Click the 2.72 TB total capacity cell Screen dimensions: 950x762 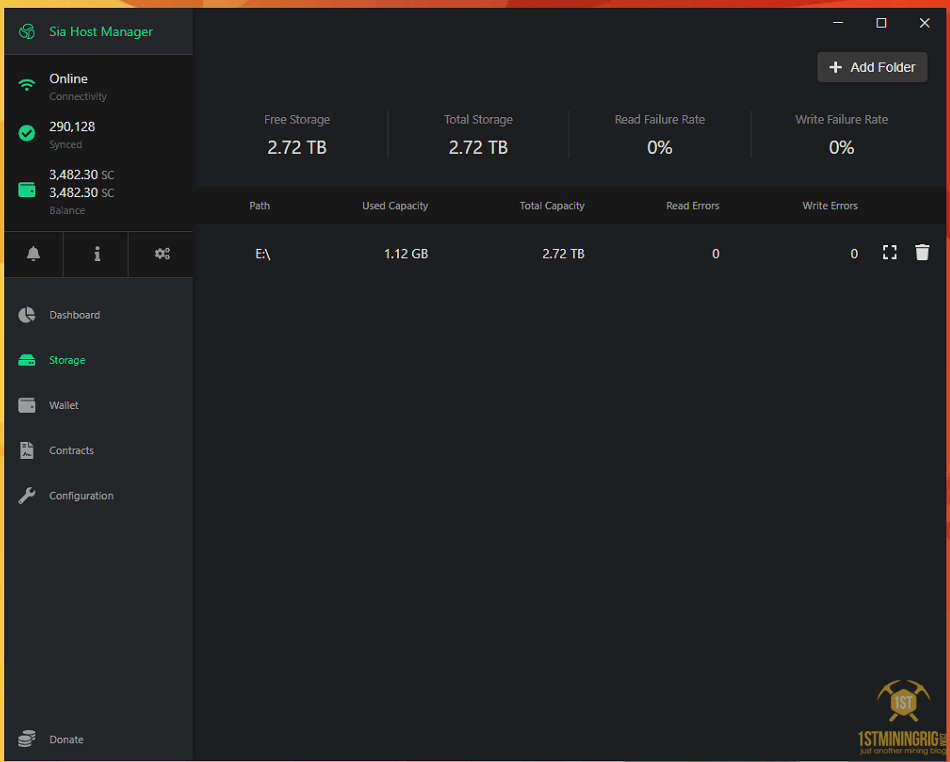[x=563, y=254]
